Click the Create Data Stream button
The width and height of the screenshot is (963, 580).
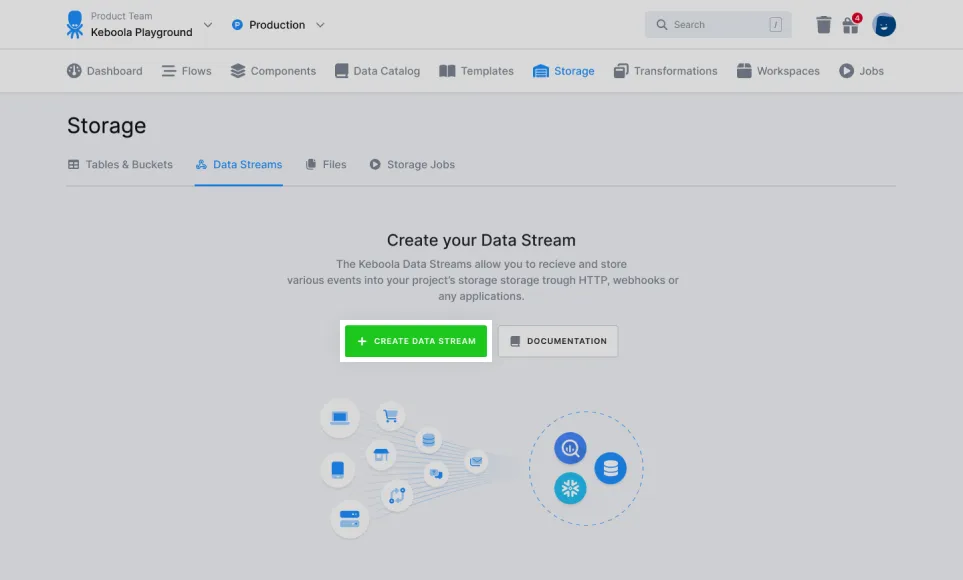pyautogui.click(x=416, y=341)
